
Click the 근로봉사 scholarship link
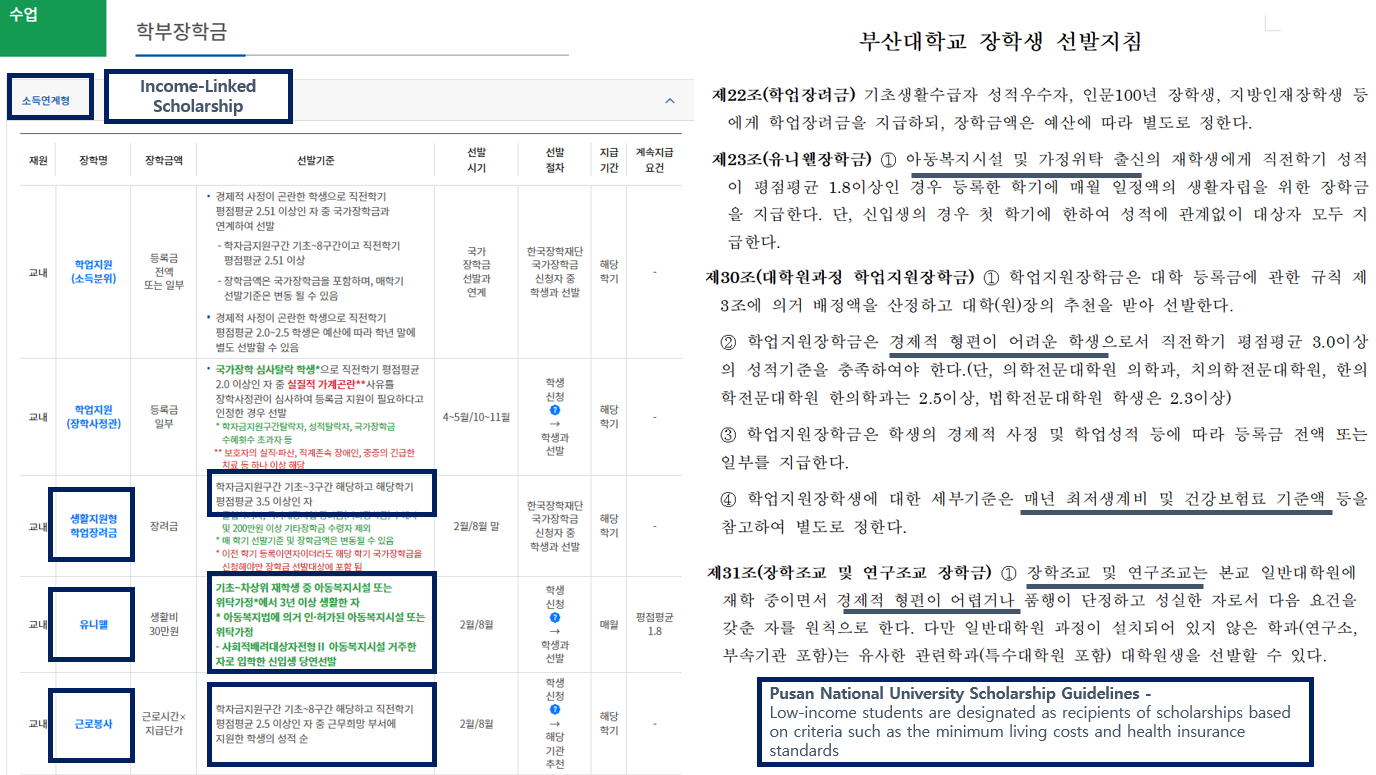(x=93, y=723)
